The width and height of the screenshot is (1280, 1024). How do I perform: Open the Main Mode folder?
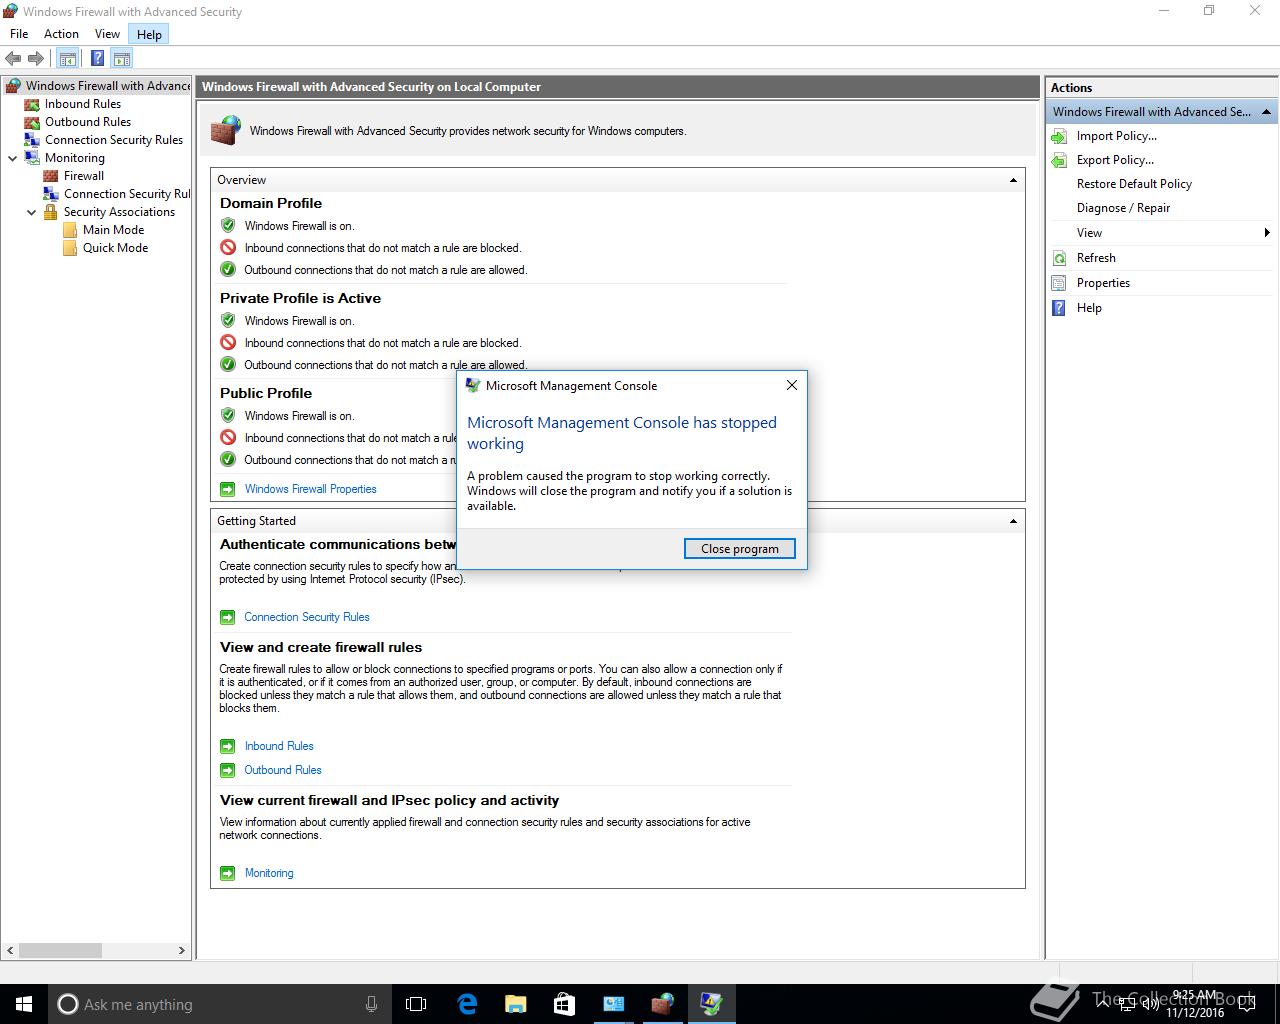coord(113,230)
